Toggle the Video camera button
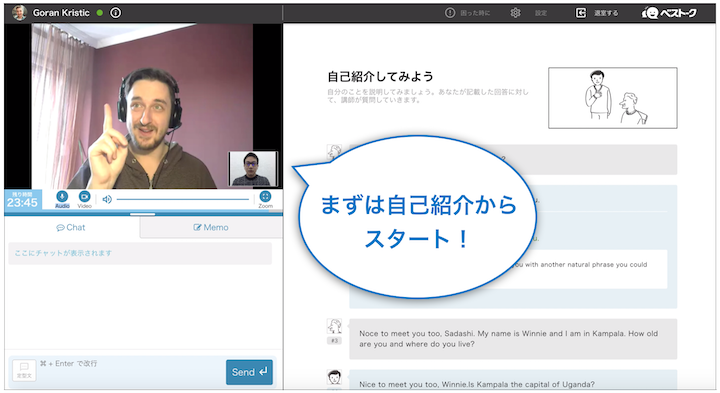This screenshot has width=720, height=393. click(84, 197)
